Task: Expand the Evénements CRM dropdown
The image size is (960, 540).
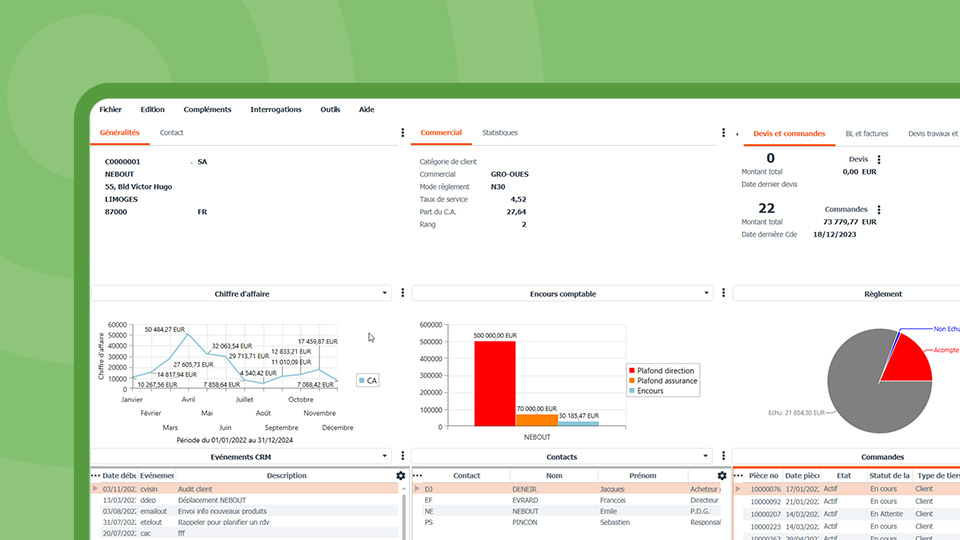Action: [x=385, y=456]
